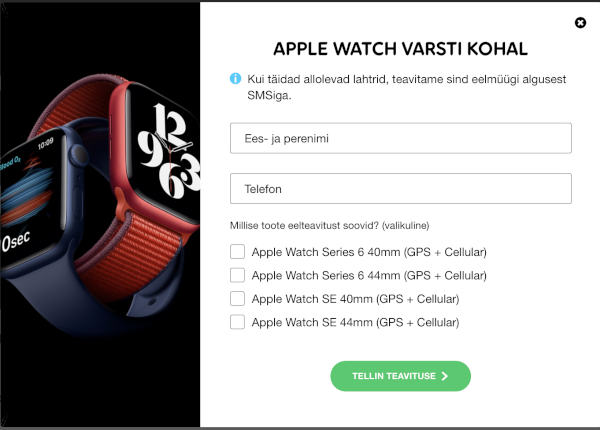Focus the Telefon input field
Image resolution: width=600 pixels, height=430 pixels.
(401, 189)
